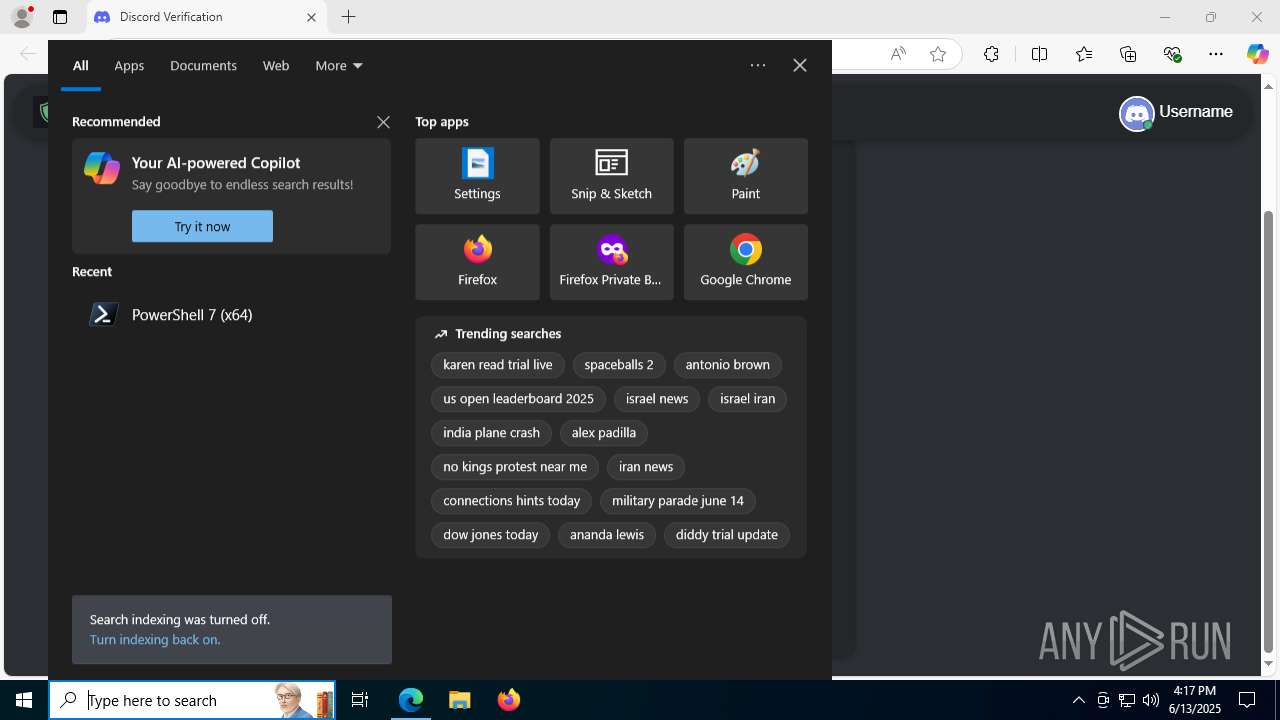Open search panel options ellipsis menu
Screen dimensions: 1280x720
758,65
